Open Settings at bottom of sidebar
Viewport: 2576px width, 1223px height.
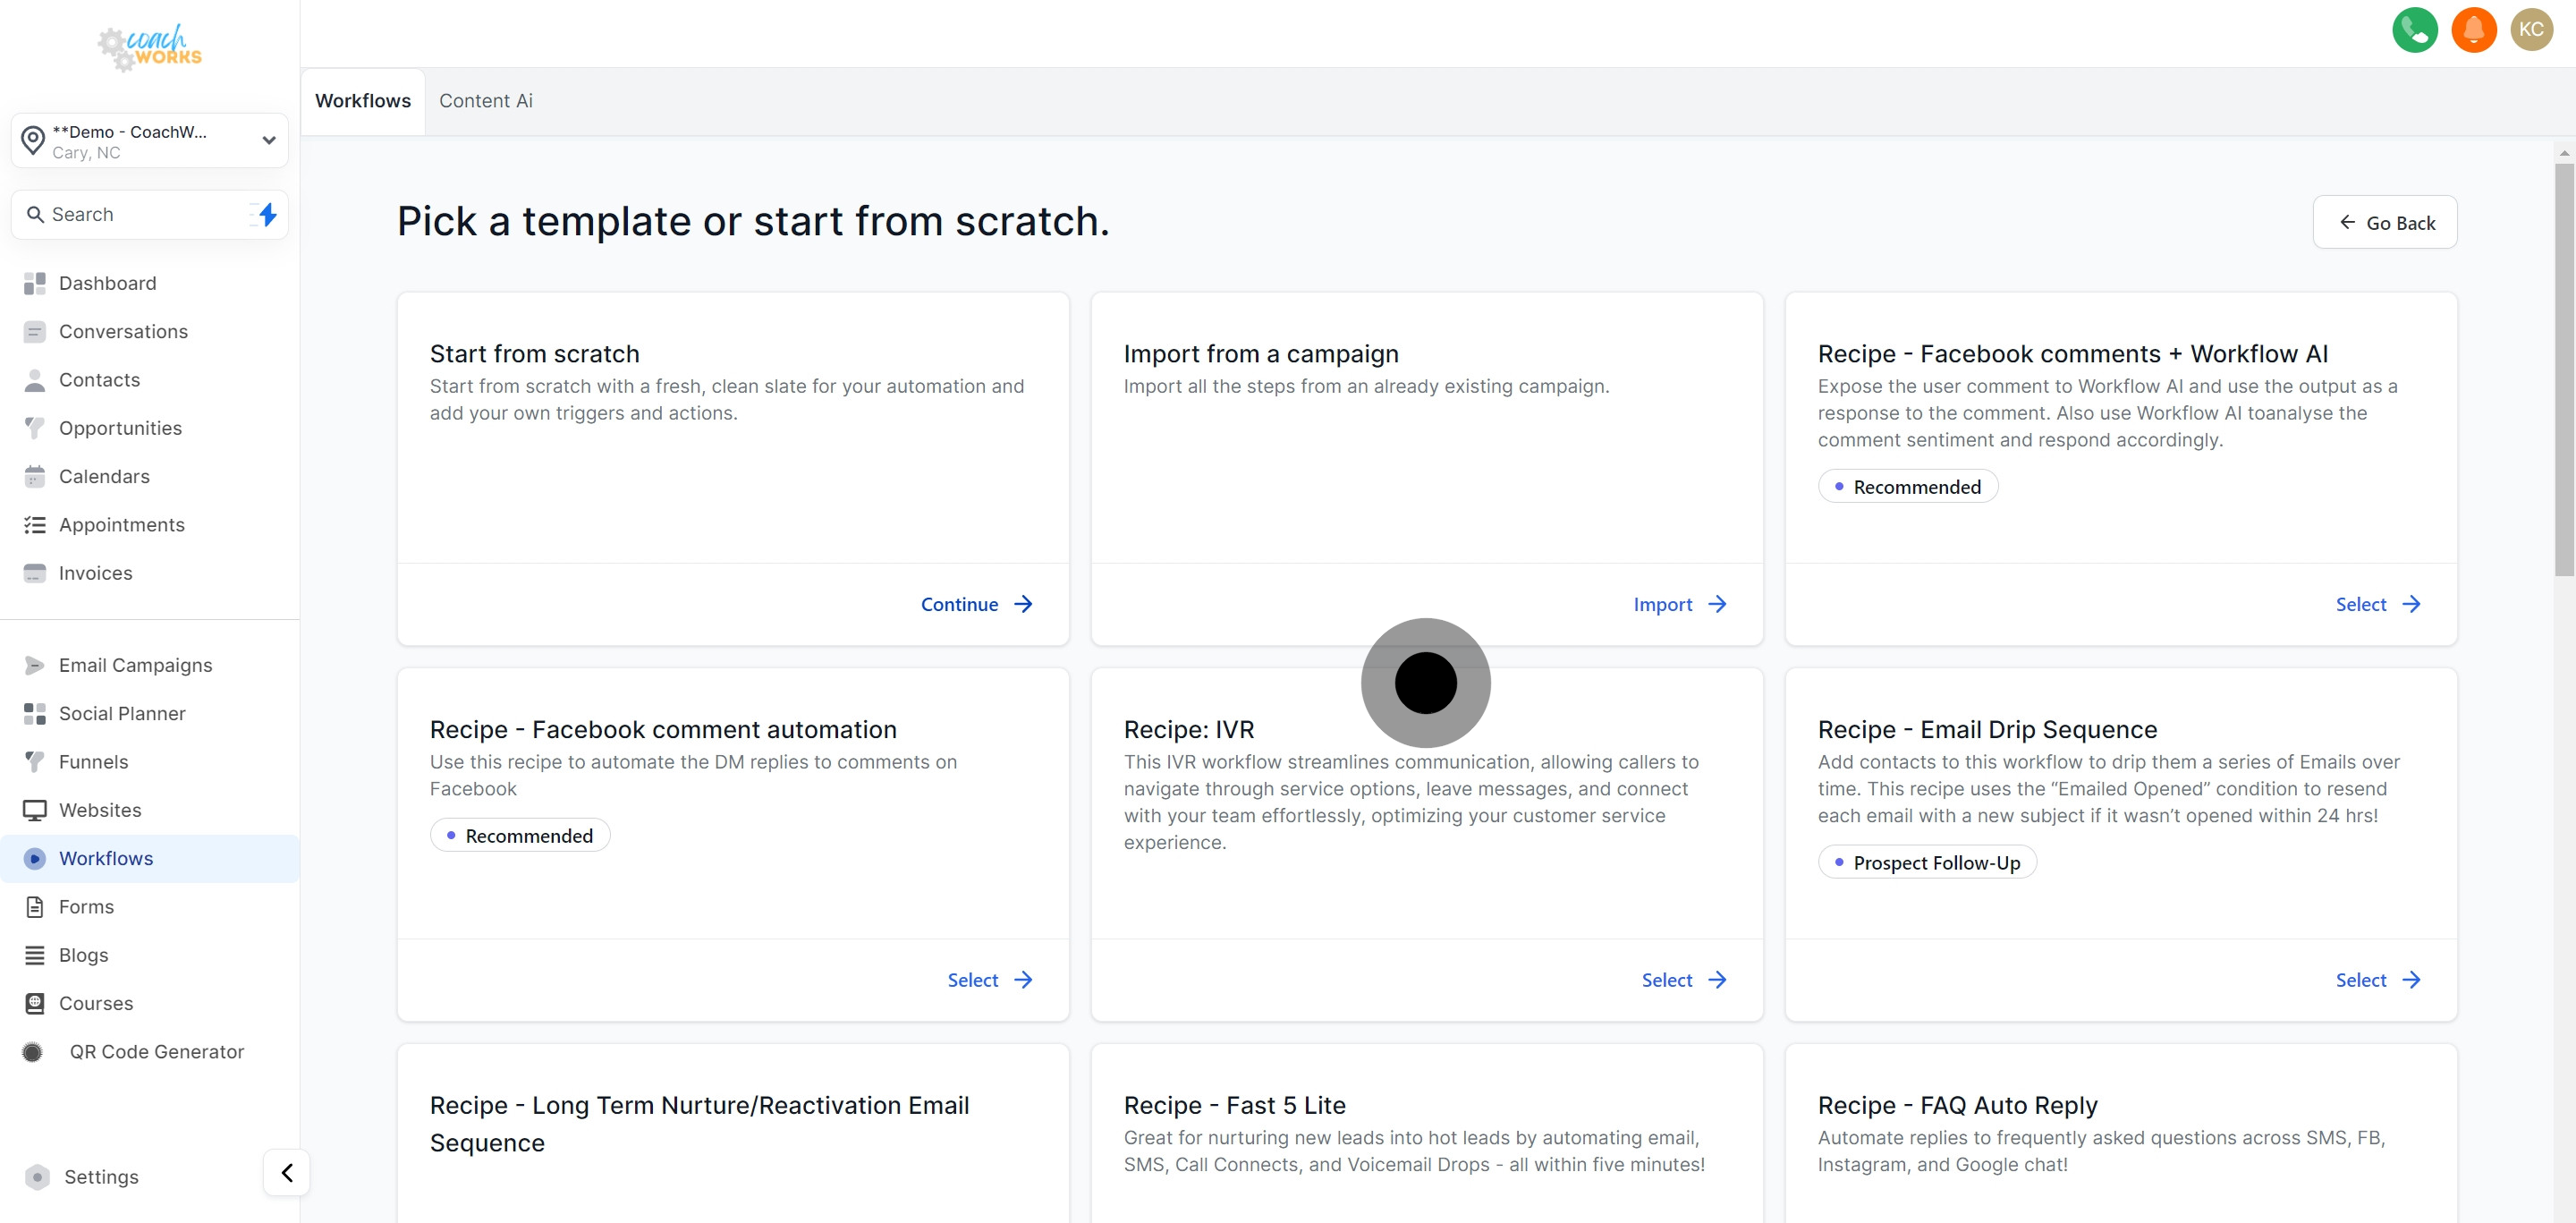coord(101,1177)
